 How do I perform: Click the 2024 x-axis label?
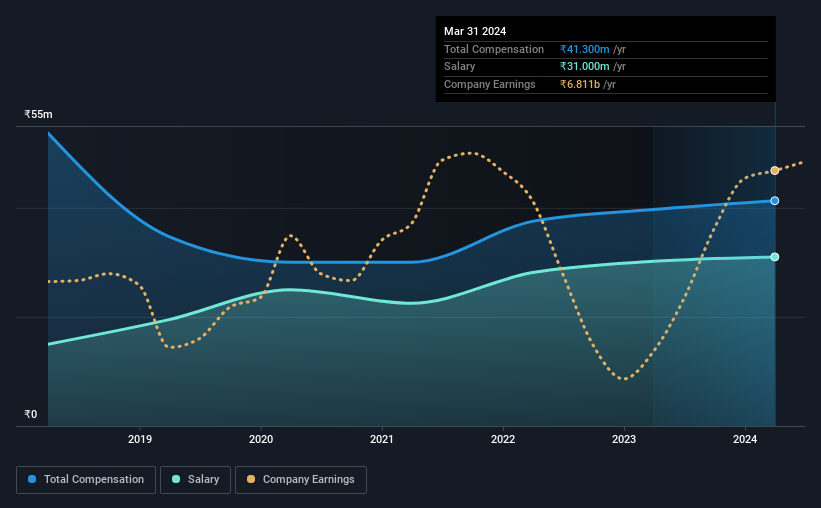pos(745,439)
